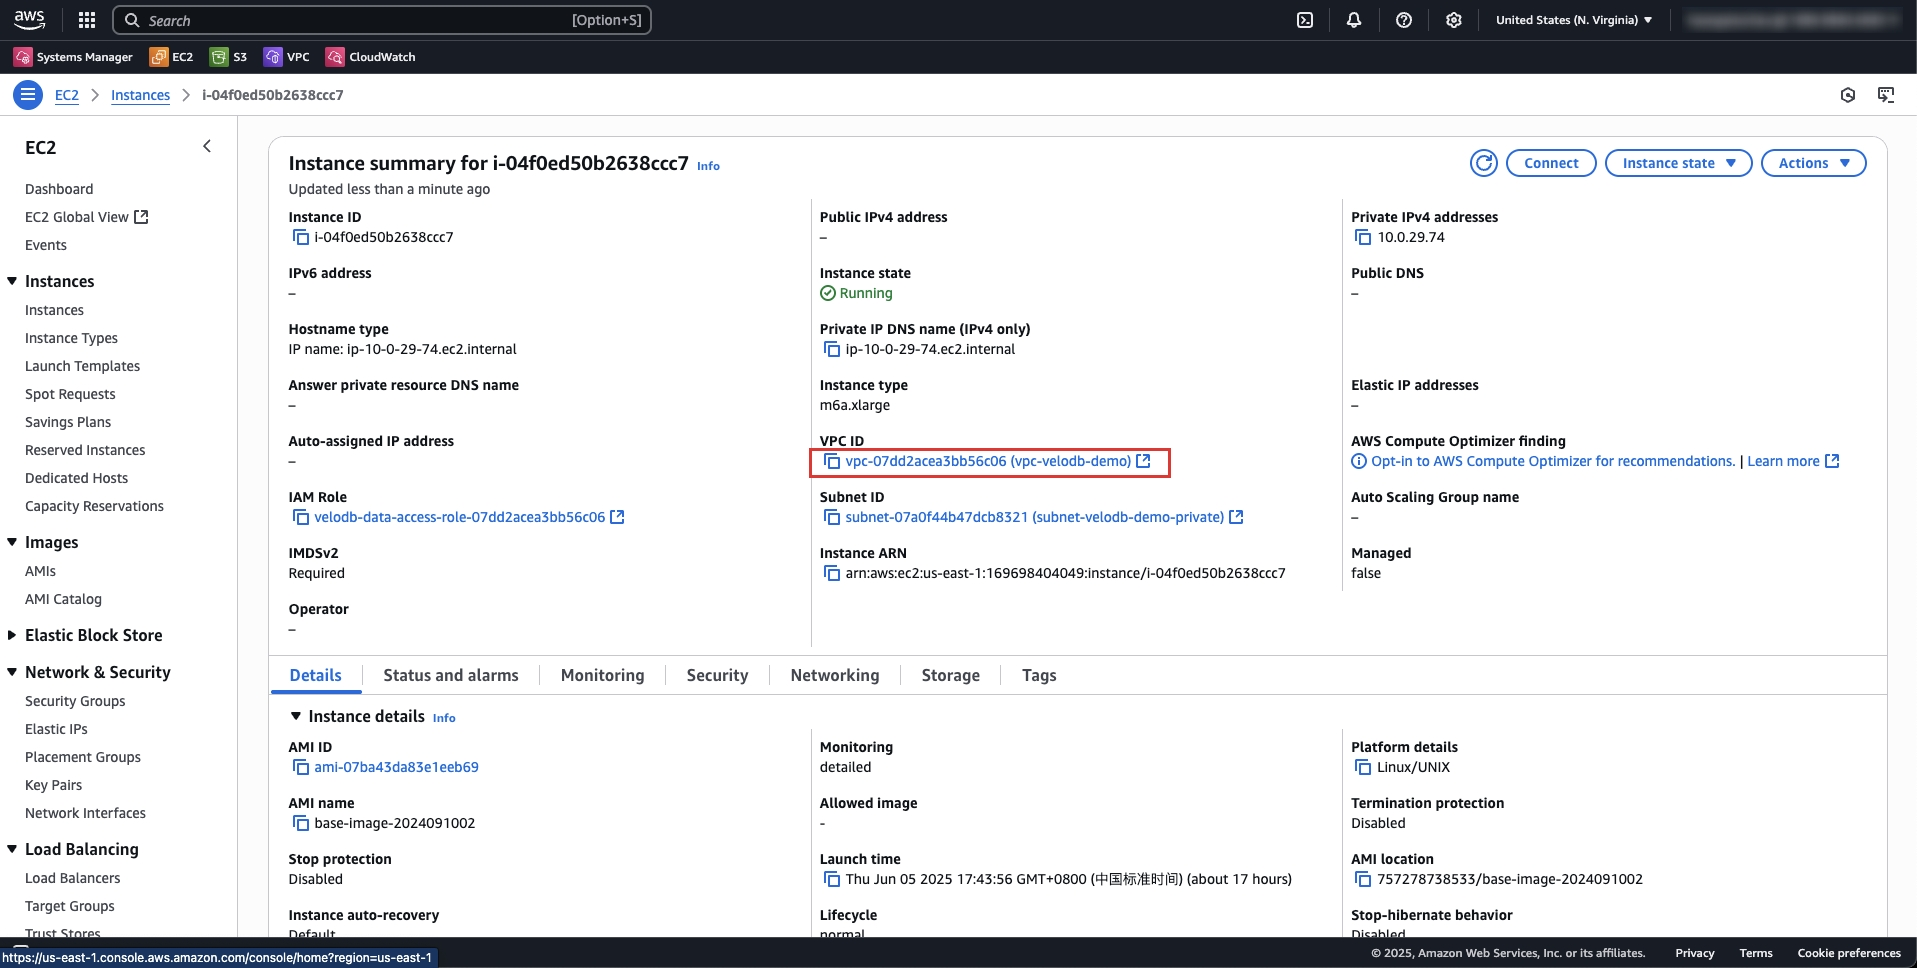Open the services grid menu
Image resolution: width=1917 pixels, height=968 pixels.
point(87,20)
